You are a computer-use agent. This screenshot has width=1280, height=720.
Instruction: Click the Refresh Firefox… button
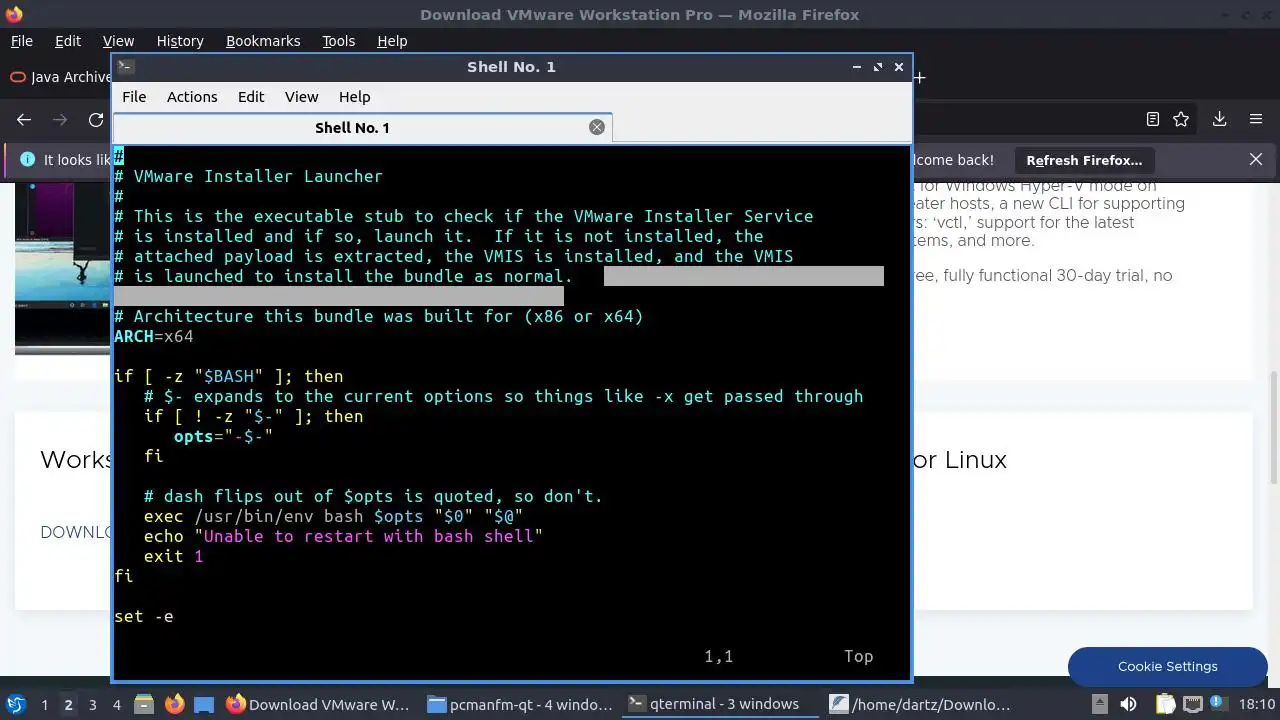click(1084, 160)
